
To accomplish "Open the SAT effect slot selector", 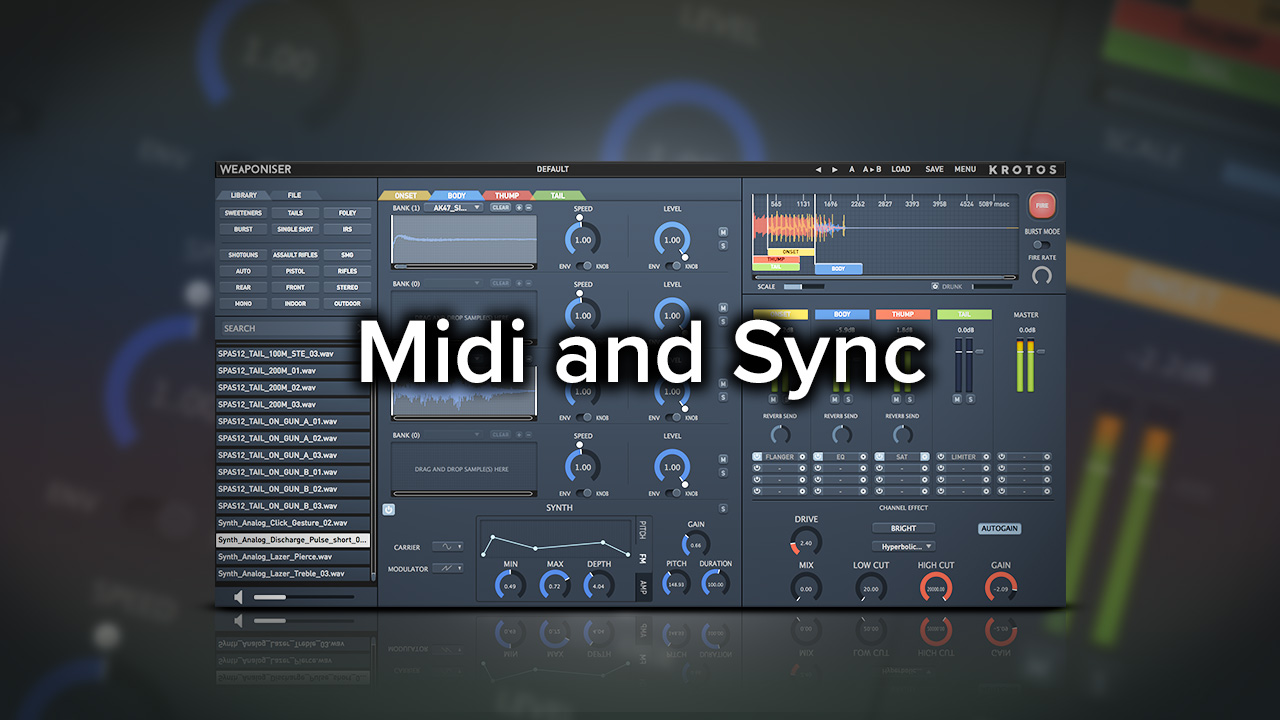I will click(902, 457).
